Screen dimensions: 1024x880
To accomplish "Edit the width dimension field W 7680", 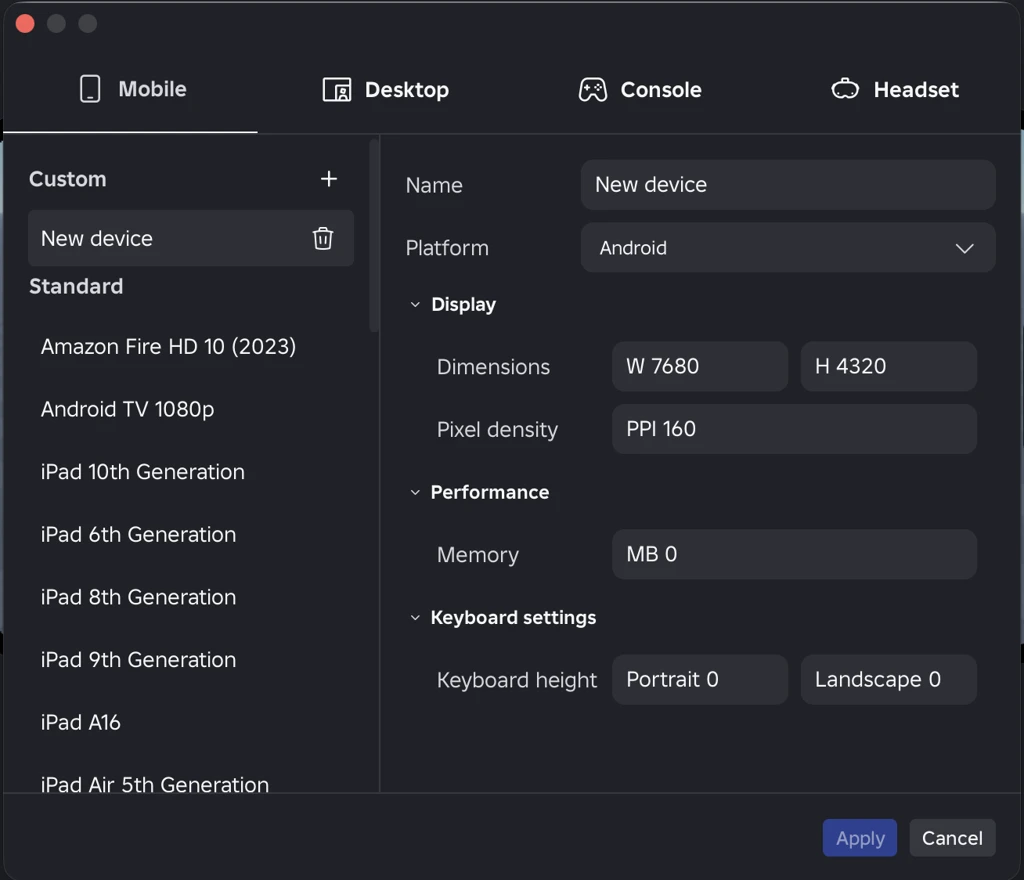I will click(x=699, y=366).
